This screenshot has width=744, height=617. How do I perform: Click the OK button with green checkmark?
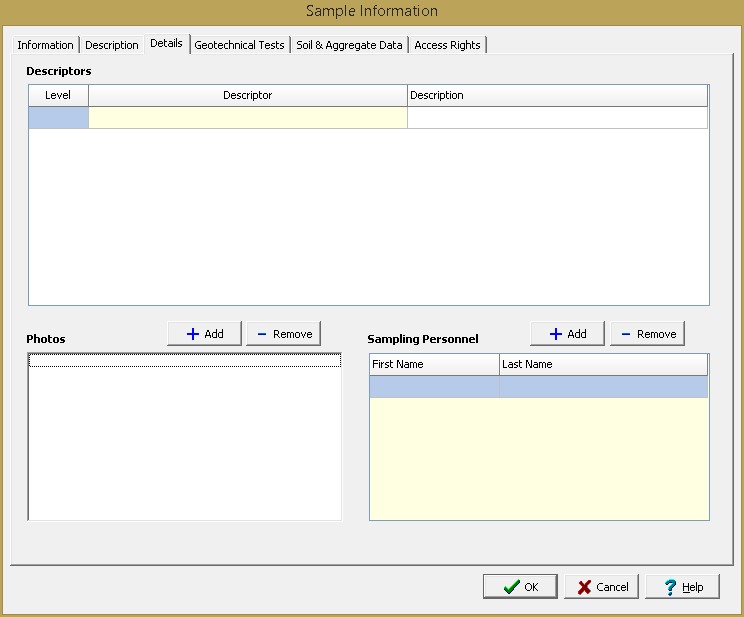[520, 587]
